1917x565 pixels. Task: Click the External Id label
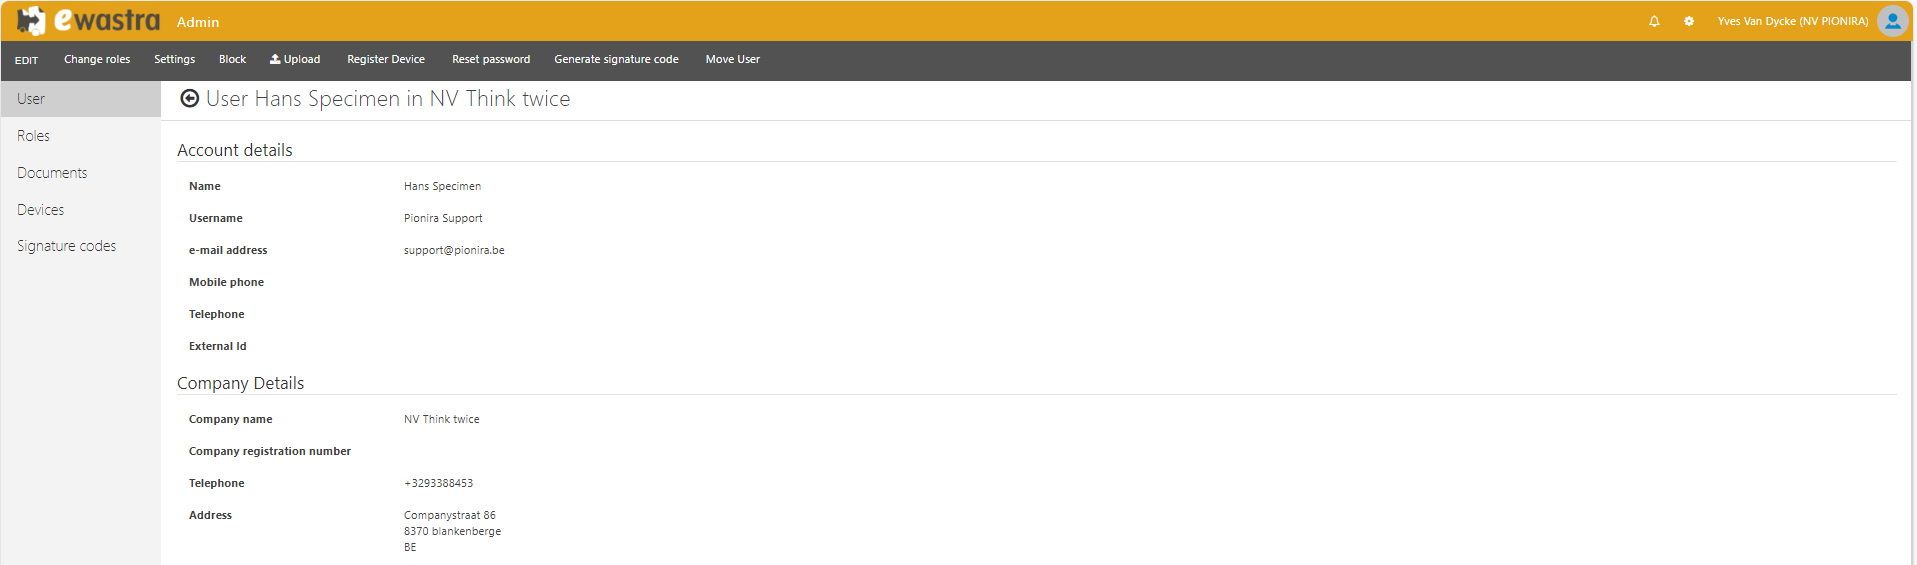point(217,346)
